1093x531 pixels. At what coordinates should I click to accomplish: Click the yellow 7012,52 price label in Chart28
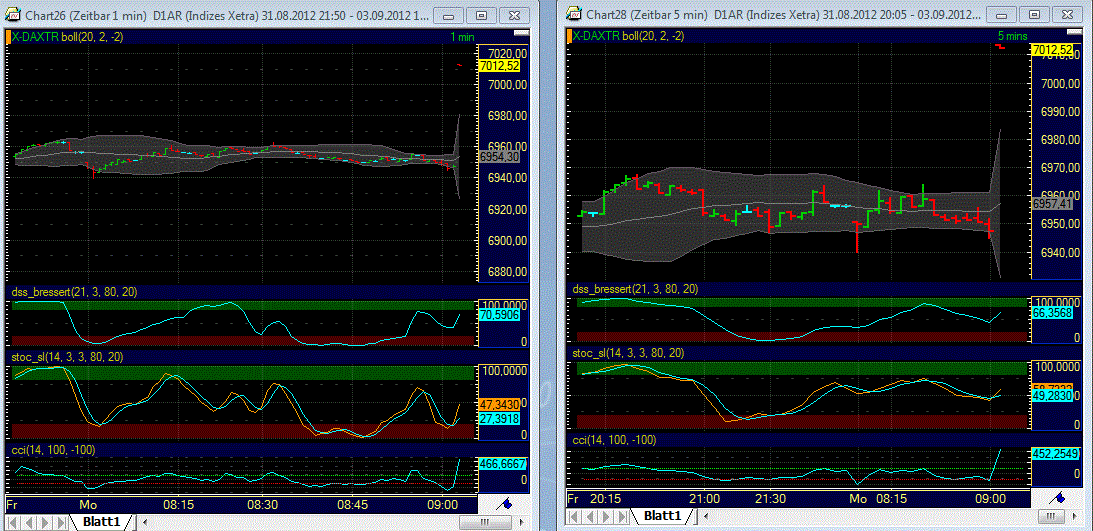(x=1053, y=49)
